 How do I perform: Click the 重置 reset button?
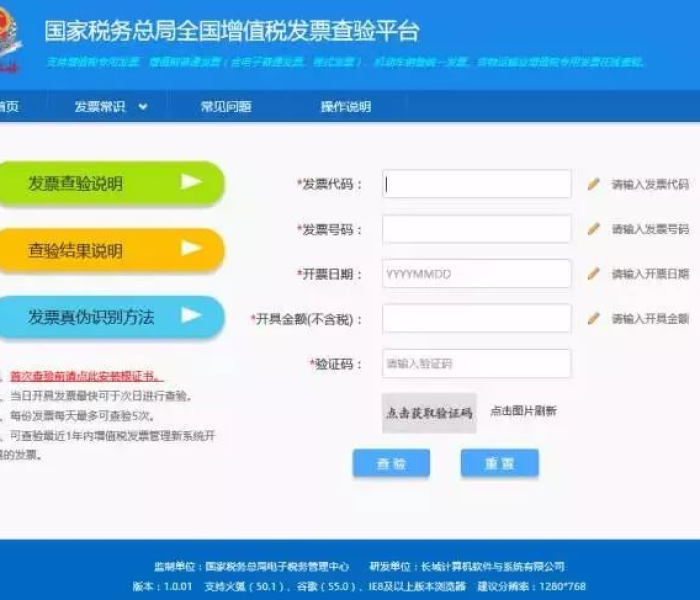[500, 463]
